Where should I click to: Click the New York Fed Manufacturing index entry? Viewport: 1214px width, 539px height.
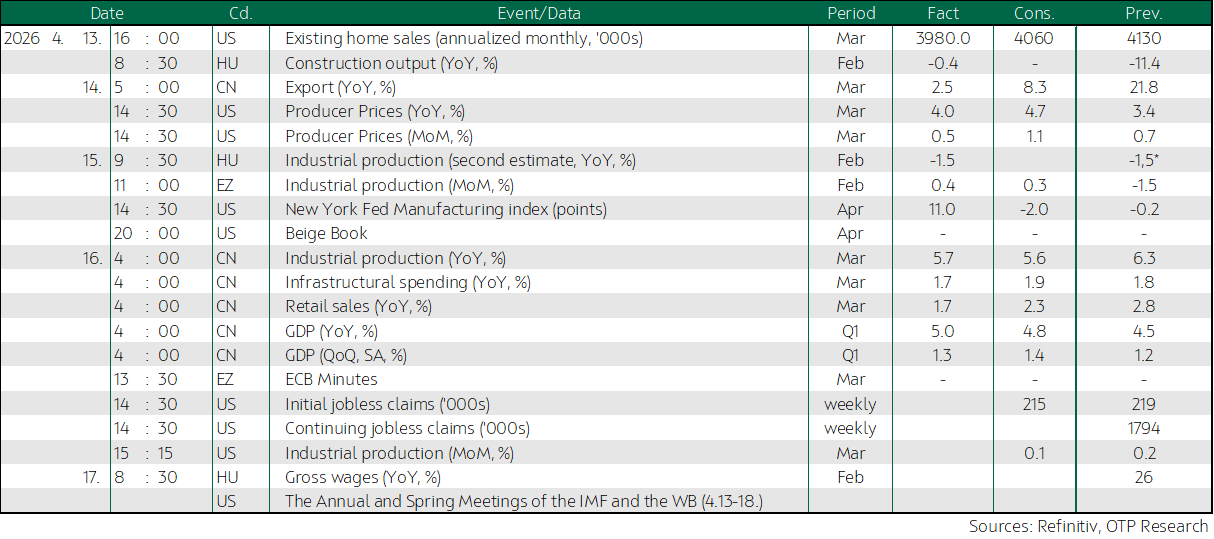pyautogui.click(x=446, y=209)
